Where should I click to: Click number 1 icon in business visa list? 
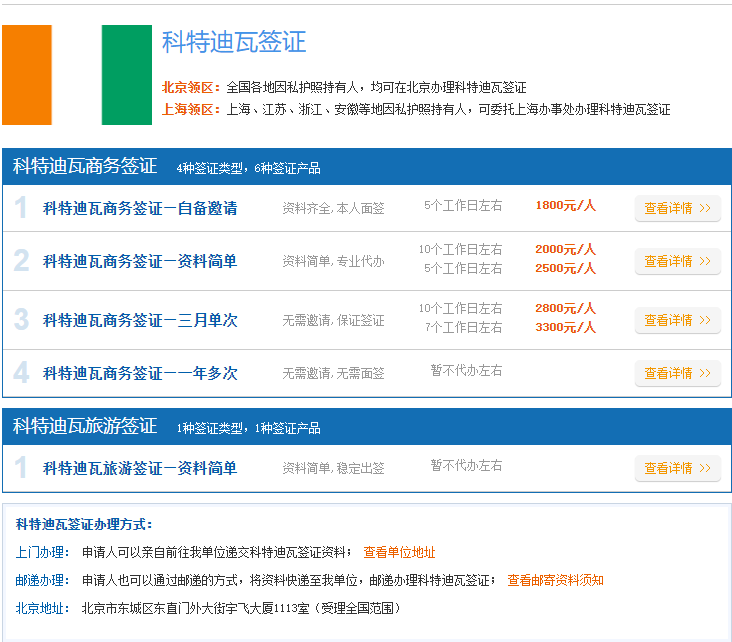pyautogui.click(x=21, y=208)
